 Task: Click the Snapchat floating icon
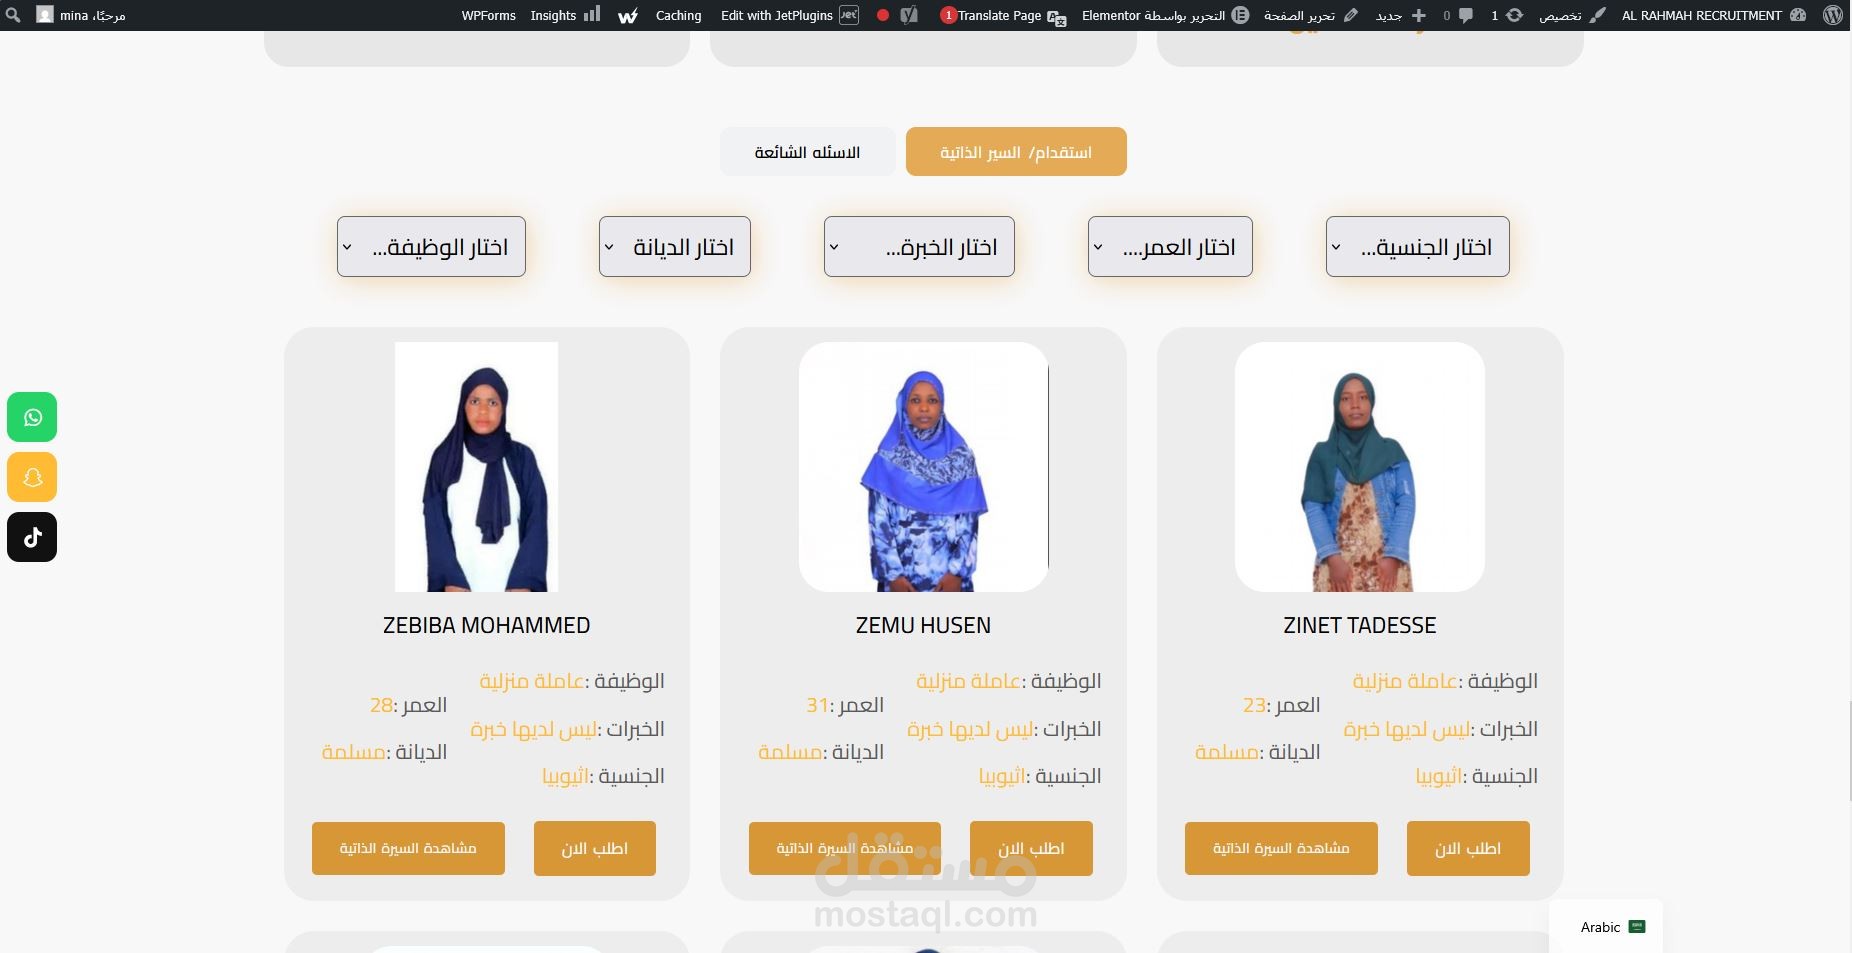pos(32,477)
